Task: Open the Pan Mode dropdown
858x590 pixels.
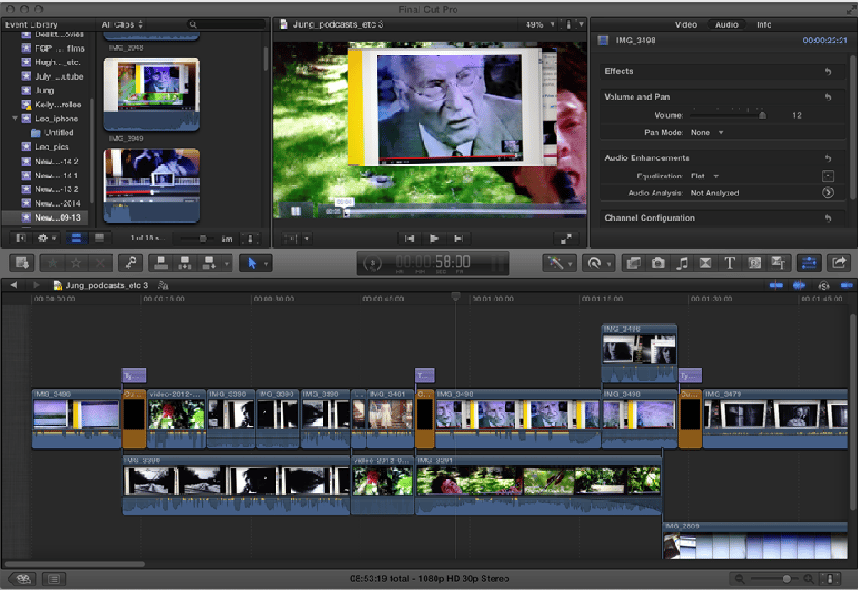Action: click(x=706, y=132)
